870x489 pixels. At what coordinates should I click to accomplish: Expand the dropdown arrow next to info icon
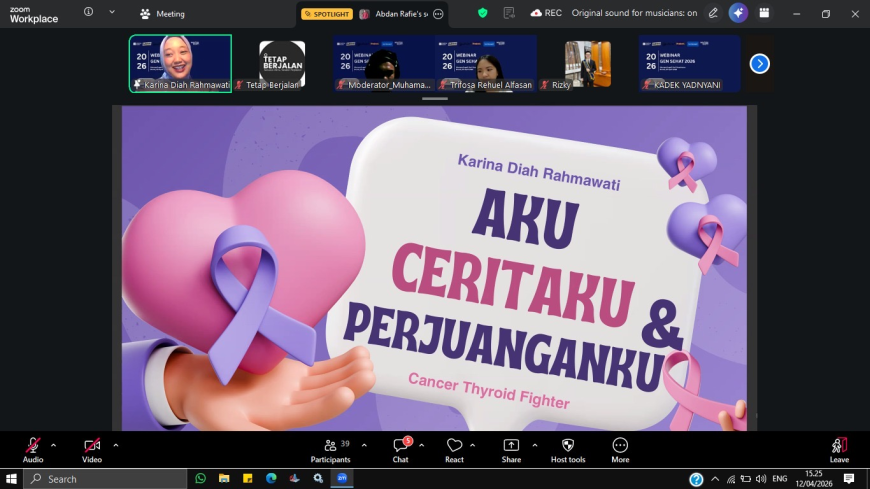coord(112,12)
